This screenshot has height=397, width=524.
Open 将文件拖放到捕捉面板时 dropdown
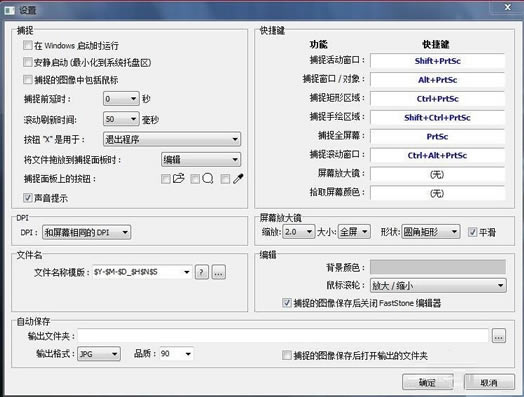tap(201, 159)
